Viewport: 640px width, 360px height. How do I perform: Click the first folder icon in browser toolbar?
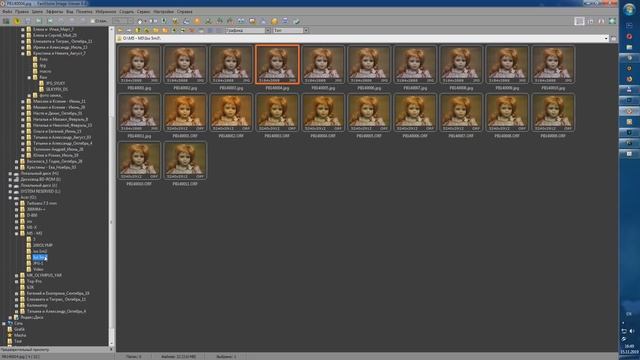tap(120, 30)
